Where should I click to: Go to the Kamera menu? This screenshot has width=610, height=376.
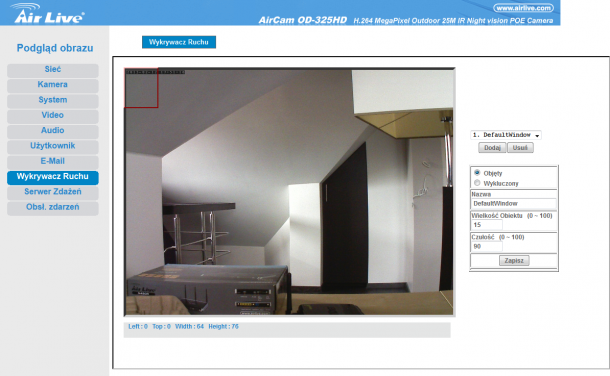tap(53, 85)
